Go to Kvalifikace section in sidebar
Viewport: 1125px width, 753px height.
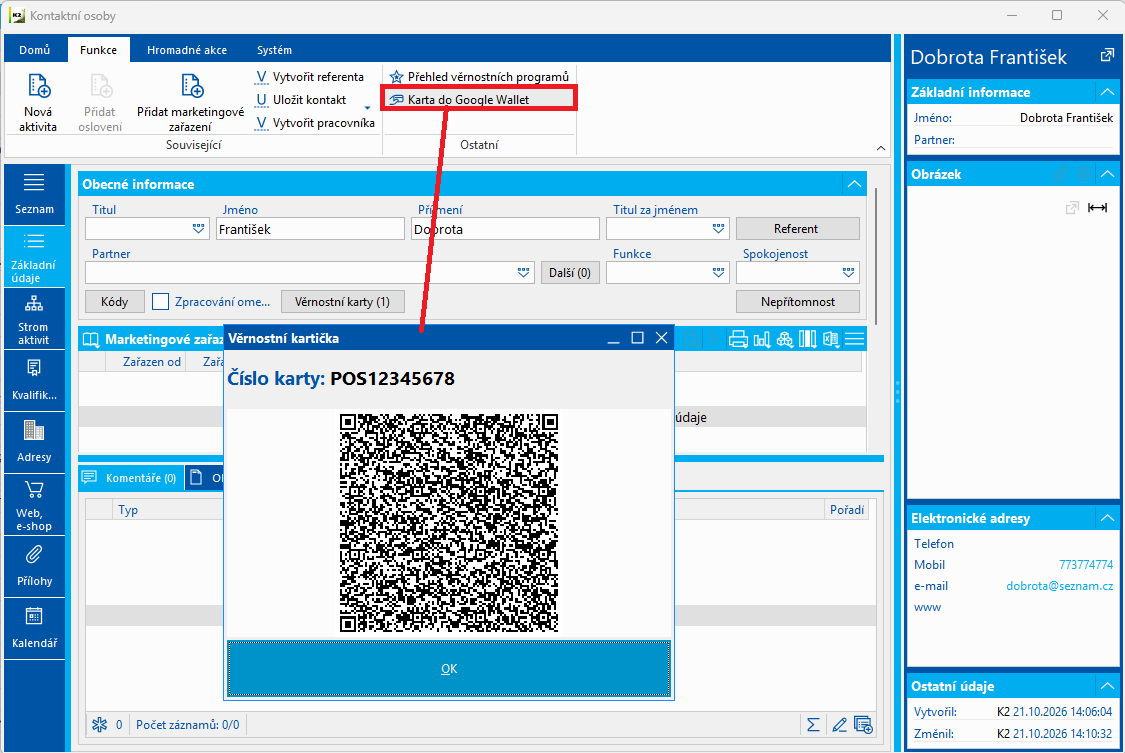coord(34,381)
